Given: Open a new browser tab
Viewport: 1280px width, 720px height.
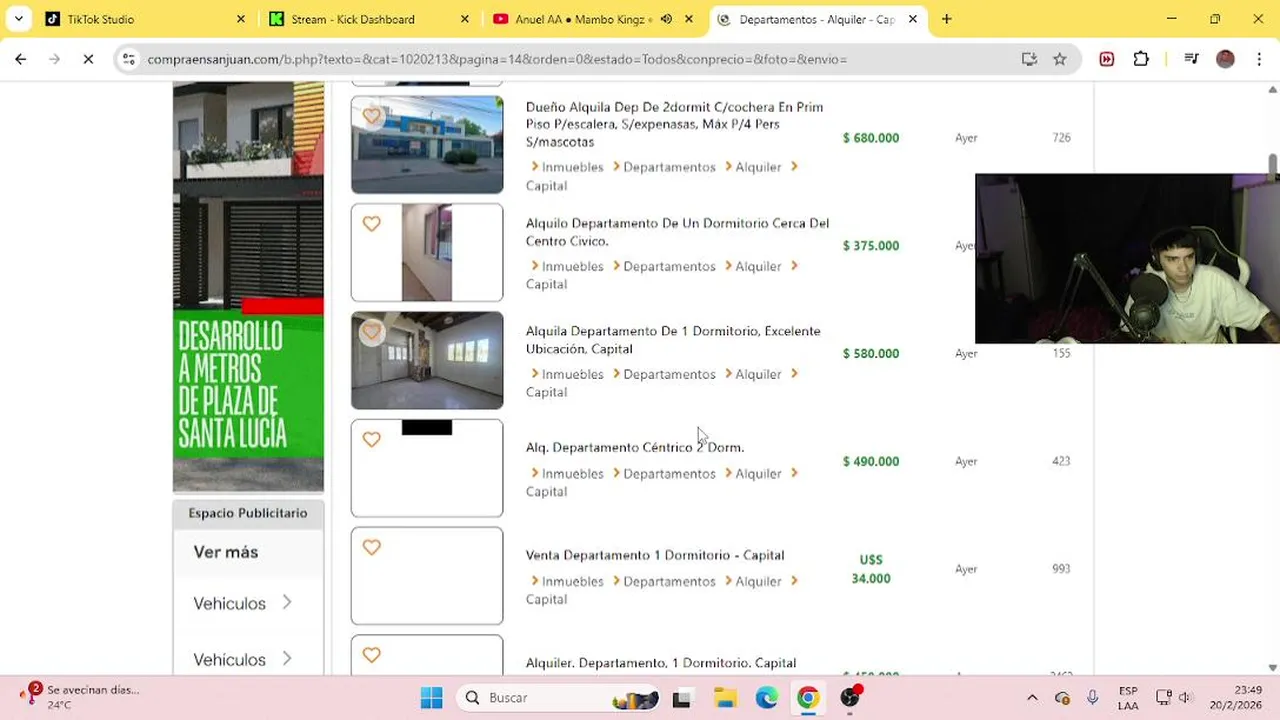Looking at the screenshot, I should [x=946, y=19].
